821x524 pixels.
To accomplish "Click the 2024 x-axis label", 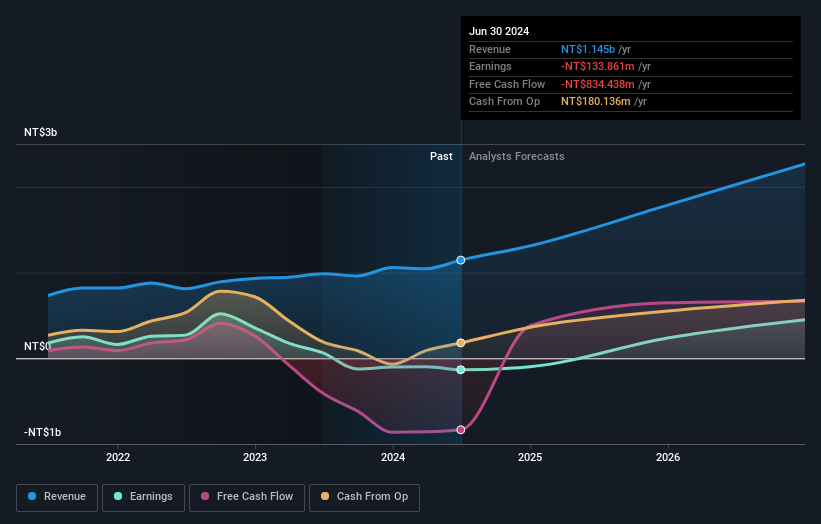I will [393, 457].
